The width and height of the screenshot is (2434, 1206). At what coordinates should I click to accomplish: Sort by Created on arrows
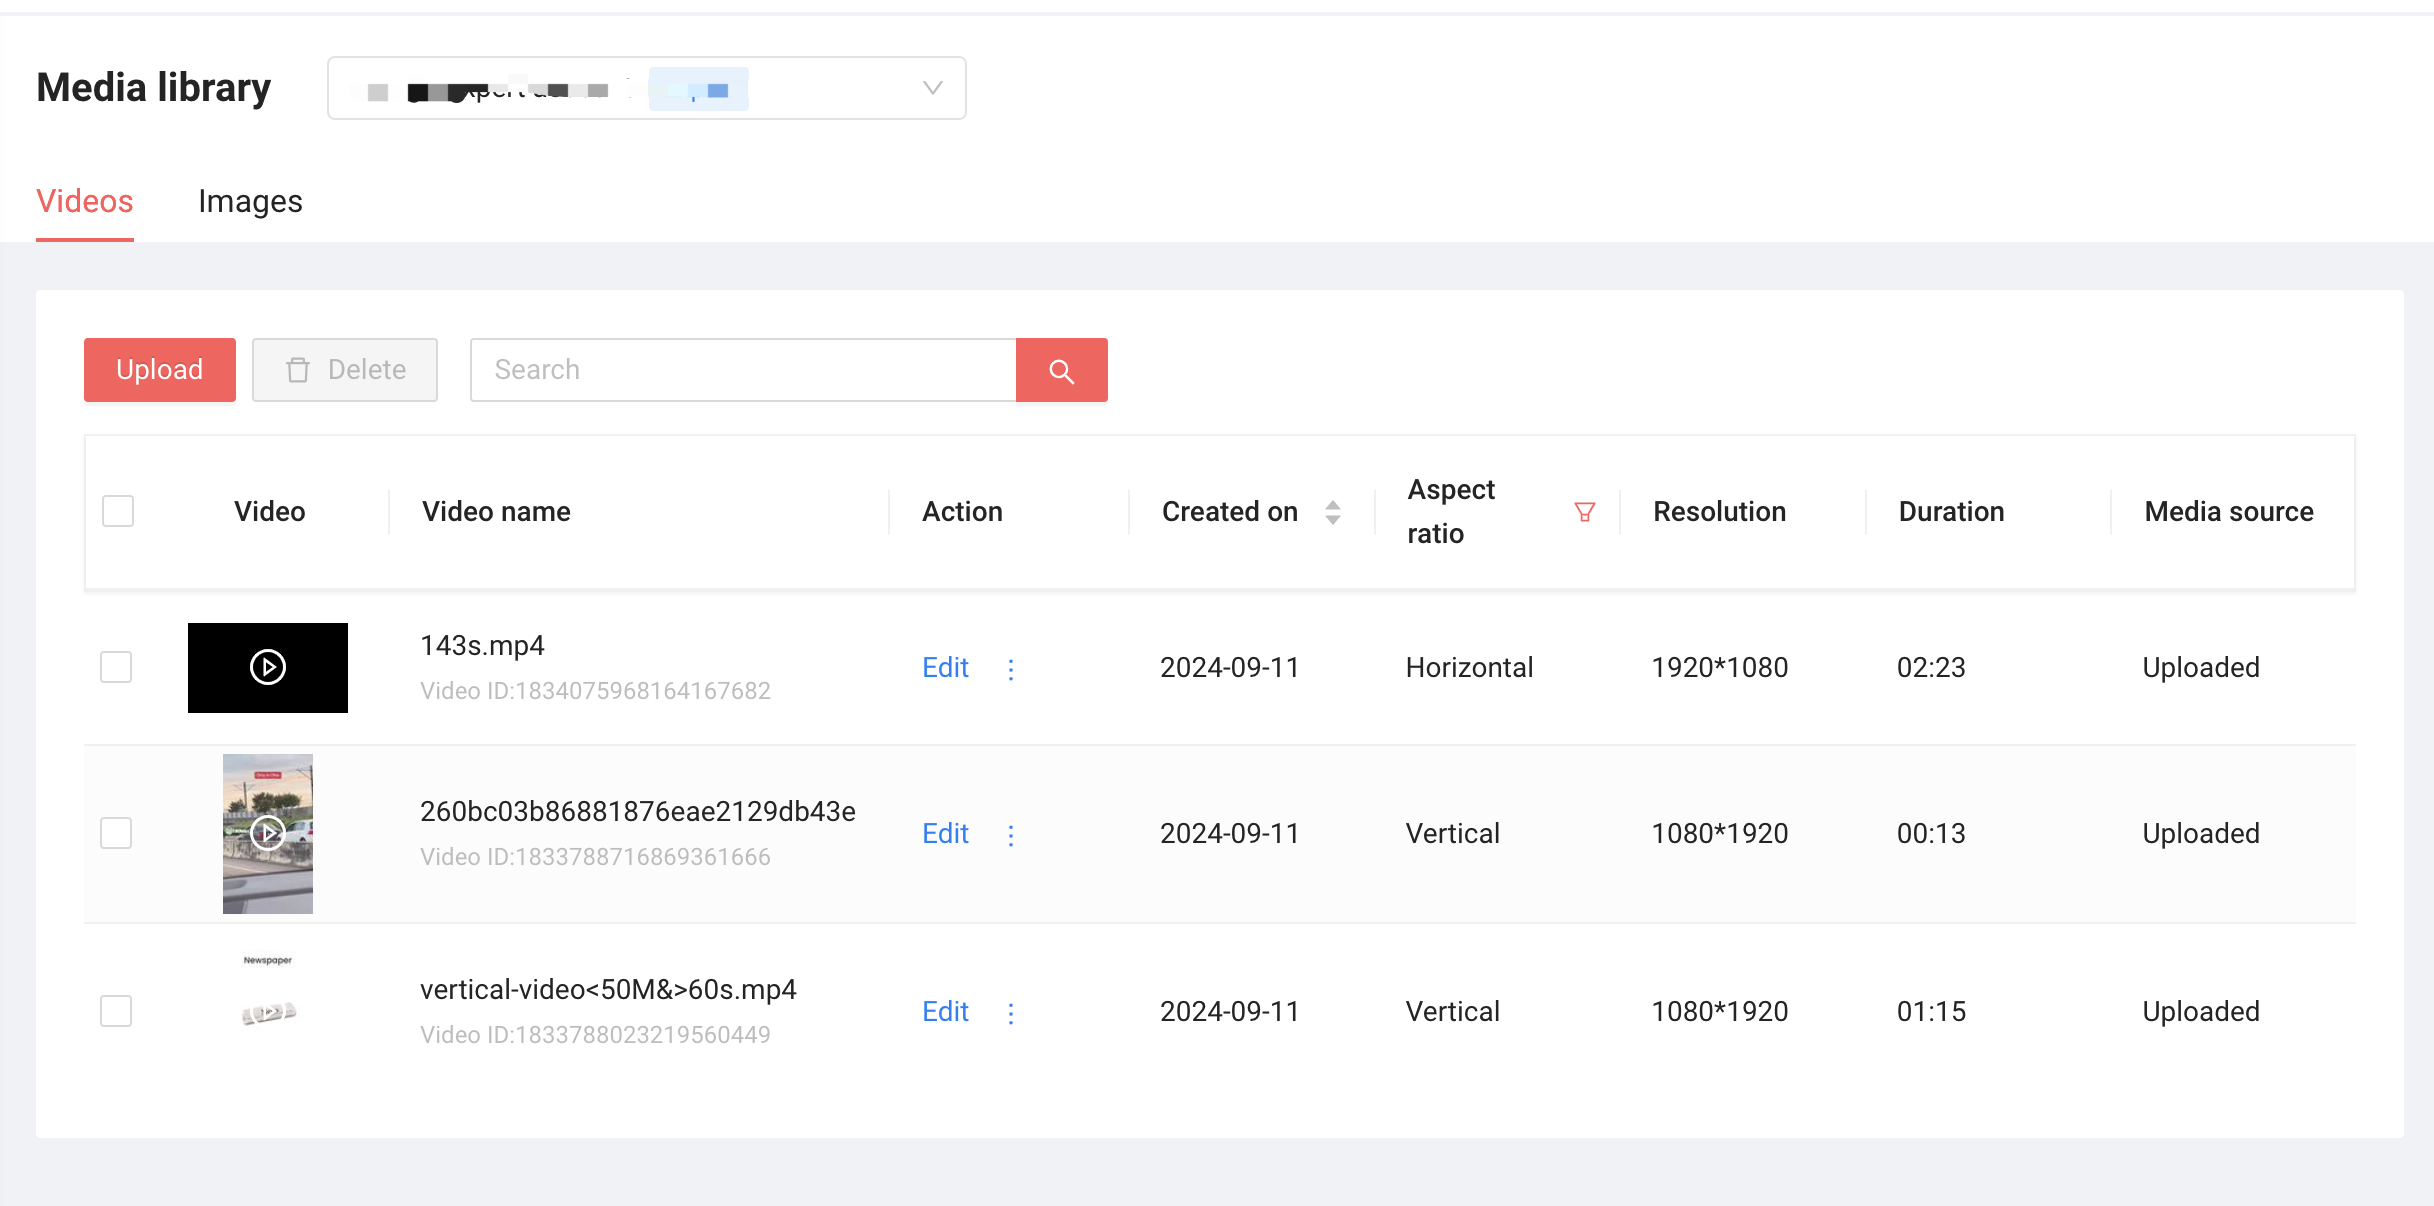click(1332, 512)
